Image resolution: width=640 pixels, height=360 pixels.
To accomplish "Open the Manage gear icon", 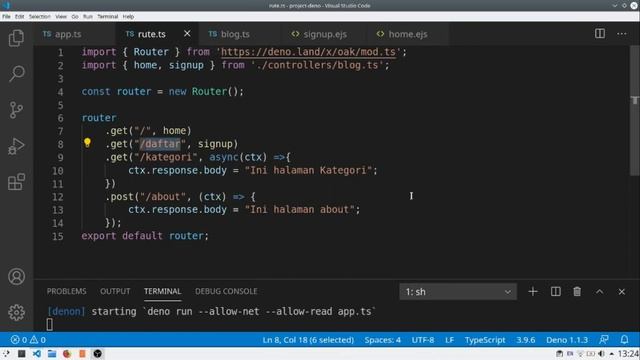I will click(x=16, y=312).
